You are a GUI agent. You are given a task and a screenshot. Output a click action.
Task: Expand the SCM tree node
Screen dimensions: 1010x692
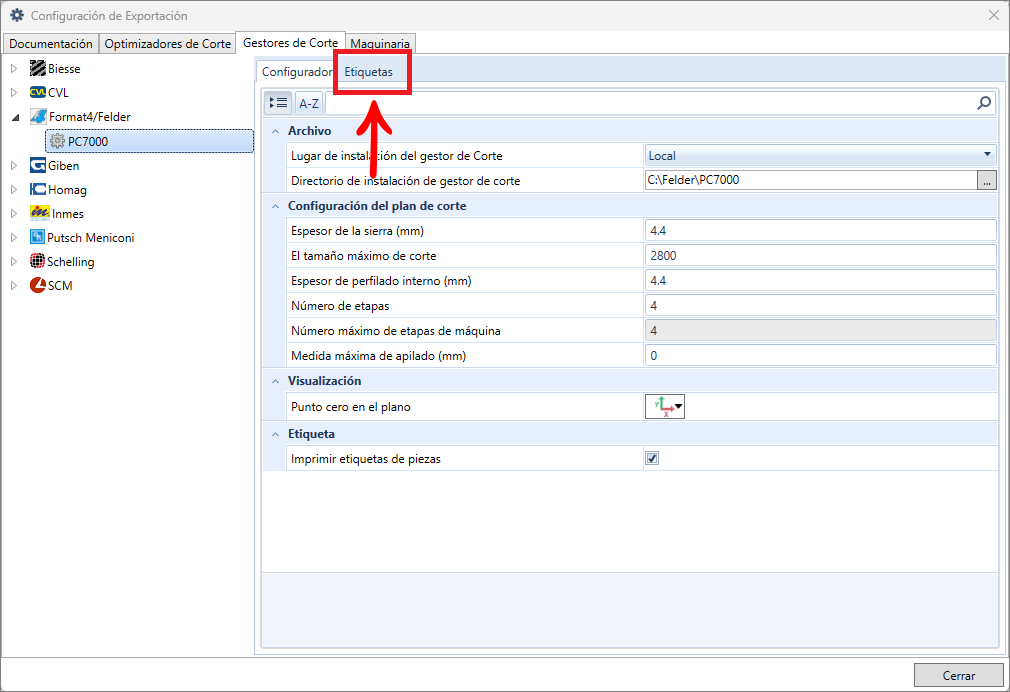point(14,285)
